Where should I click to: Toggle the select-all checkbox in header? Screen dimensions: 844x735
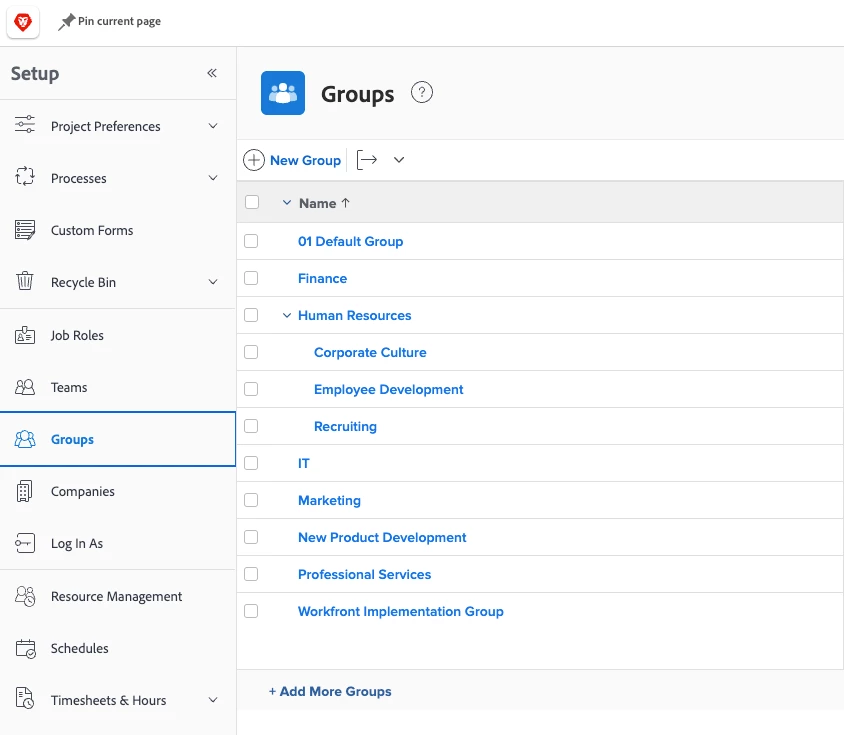252,202
